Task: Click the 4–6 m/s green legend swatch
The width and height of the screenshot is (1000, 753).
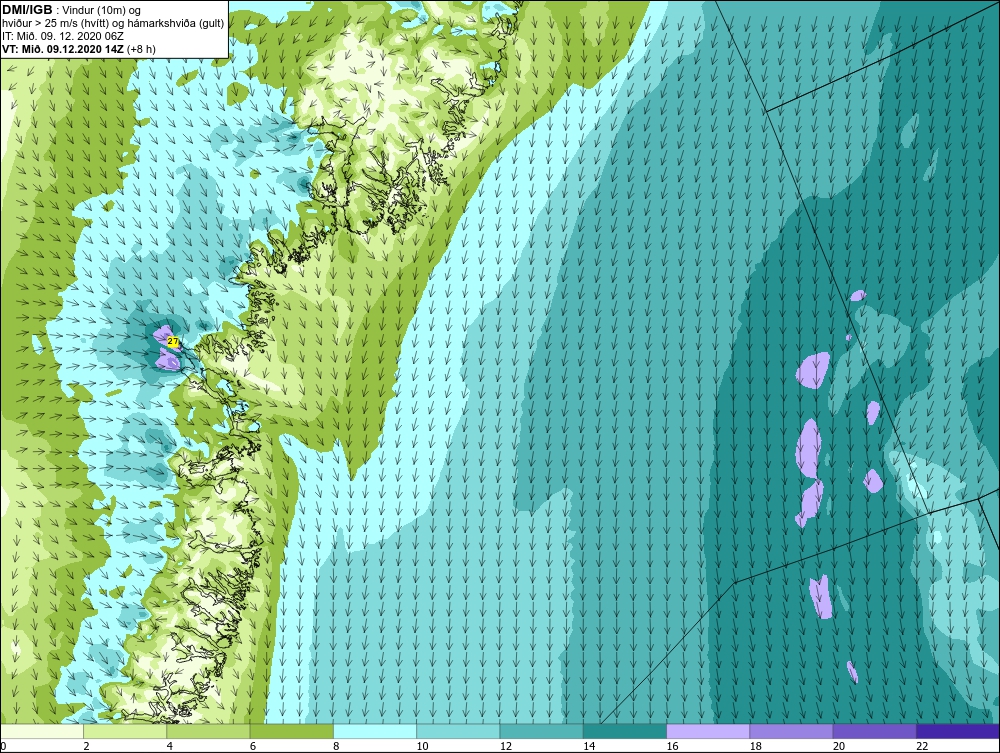Action: coord(209,731)
